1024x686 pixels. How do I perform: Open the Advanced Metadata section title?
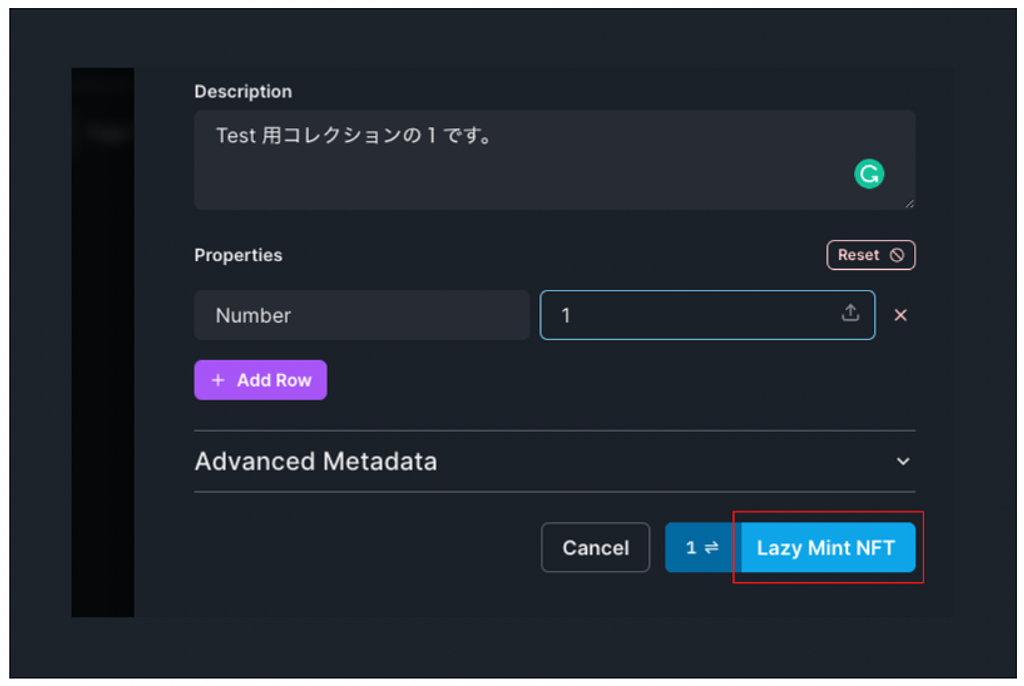[x=315, y=462]
